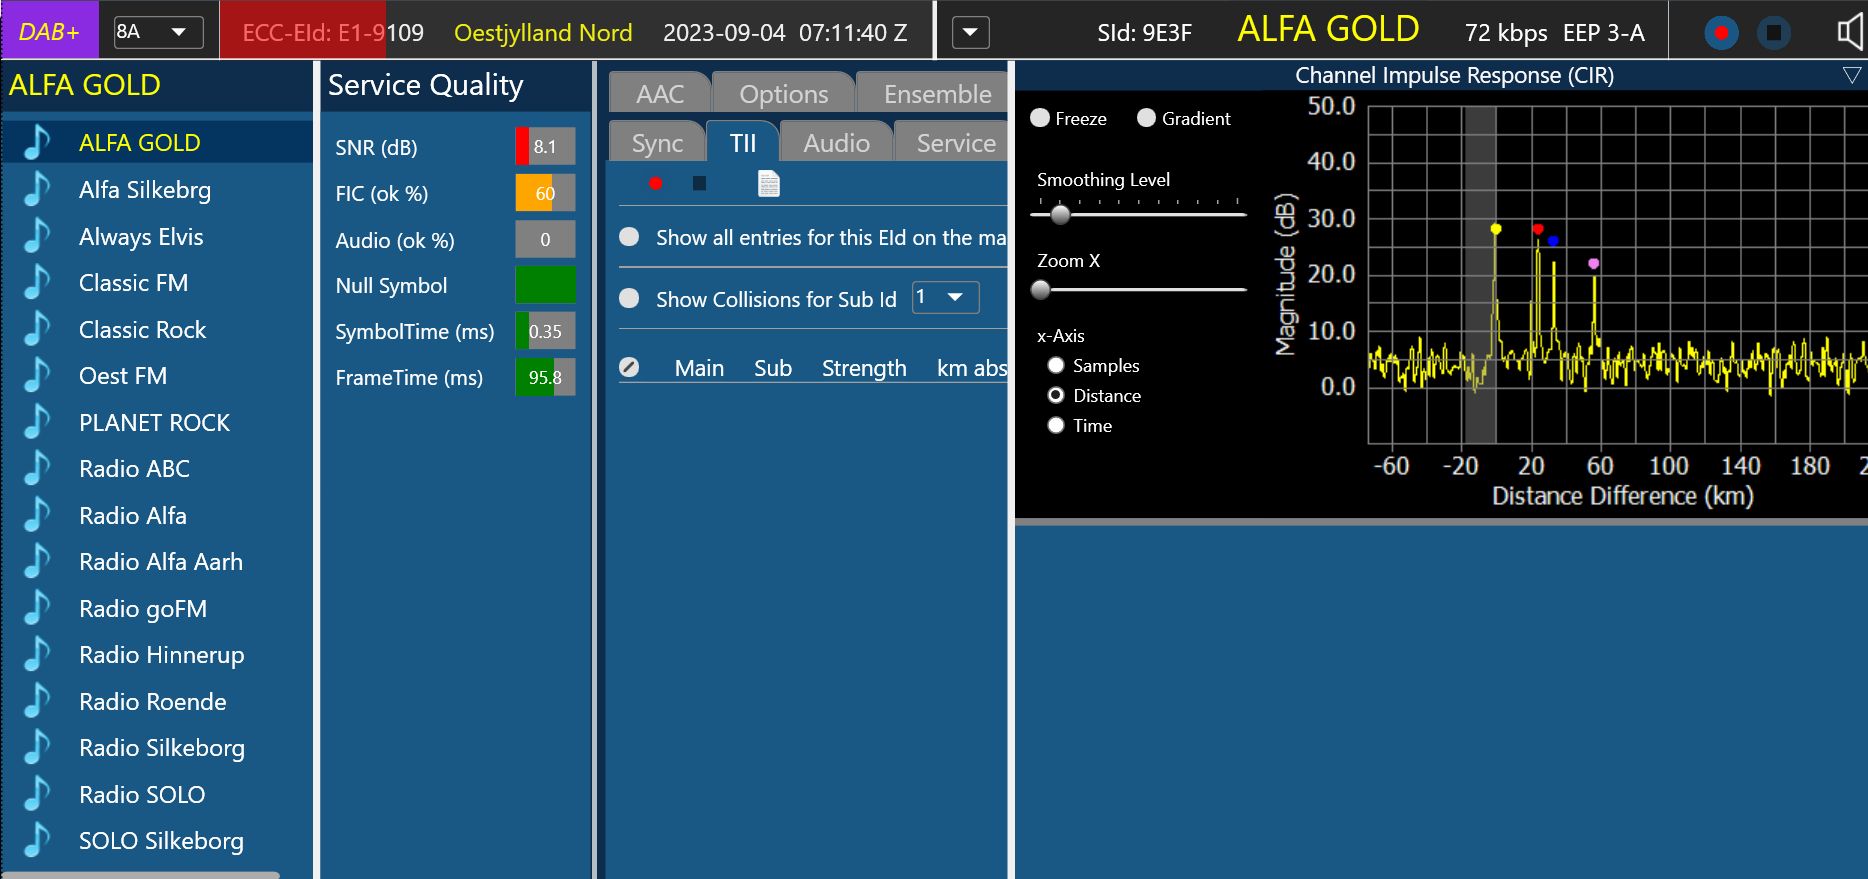Click the music note icon beside Radio Roende
This screenshot has height=879, width=1868.
point(37,701)
